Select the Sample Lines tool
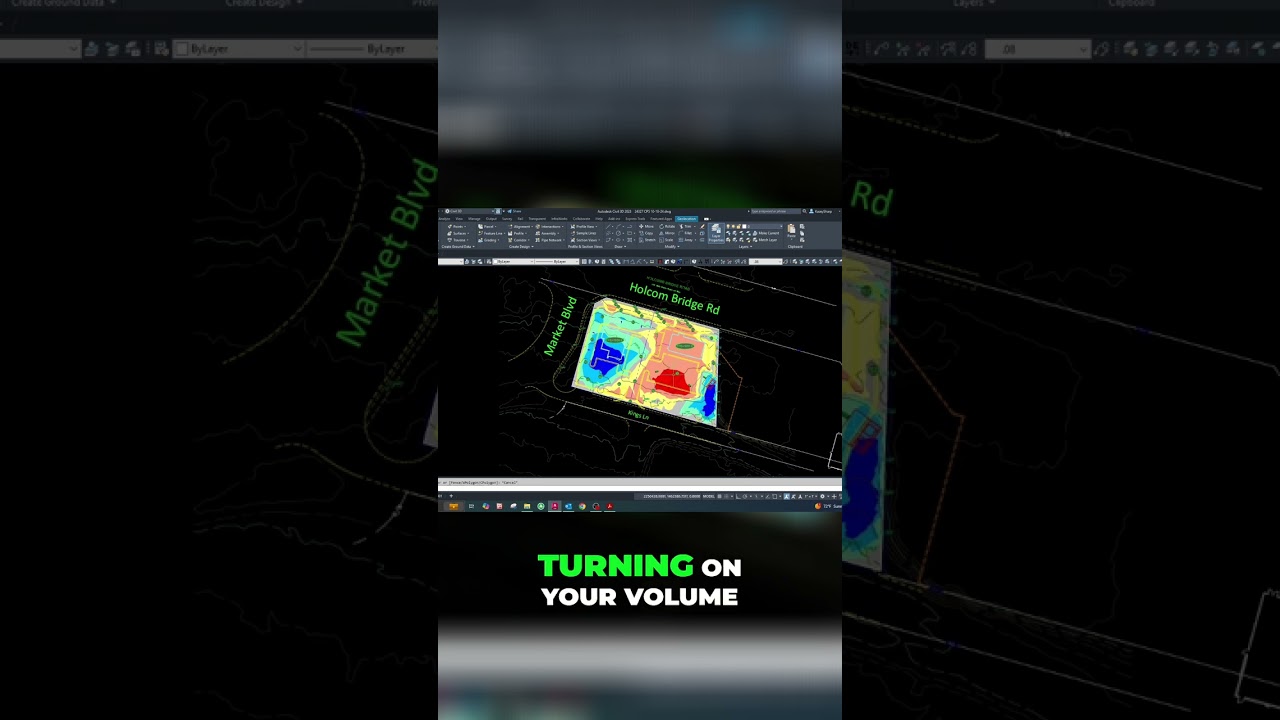The height and width of the screenshot is (720, 1280). [583, 233]
